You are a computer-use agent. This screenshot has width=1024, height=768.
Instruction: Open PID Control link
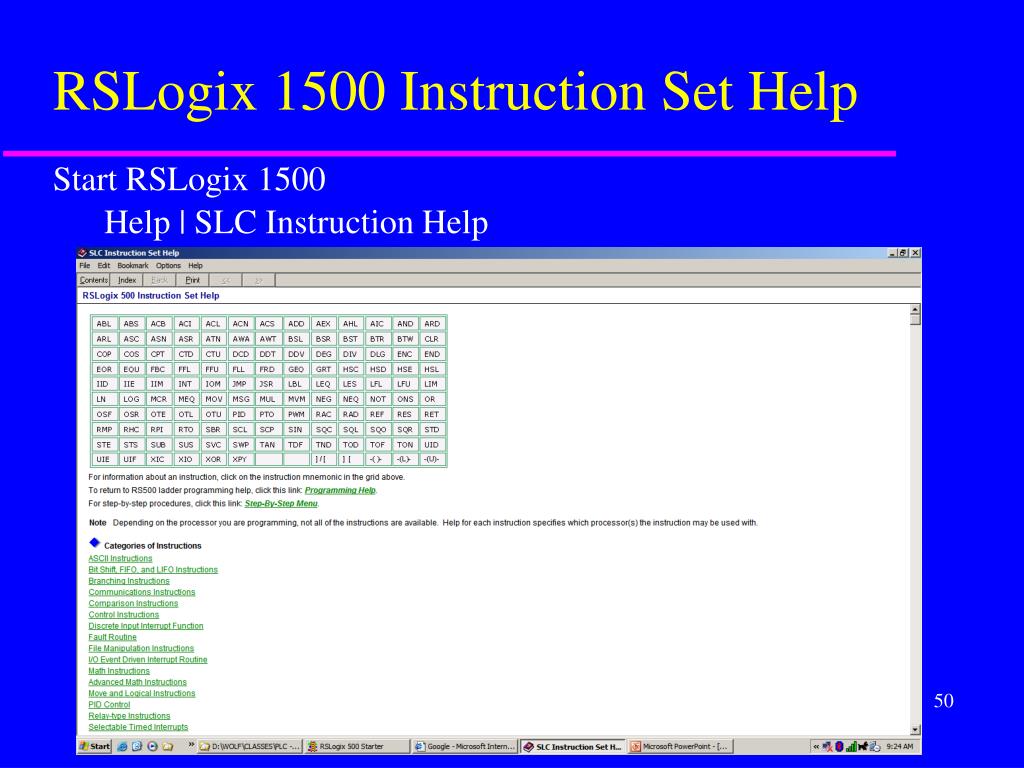[109, 705]
